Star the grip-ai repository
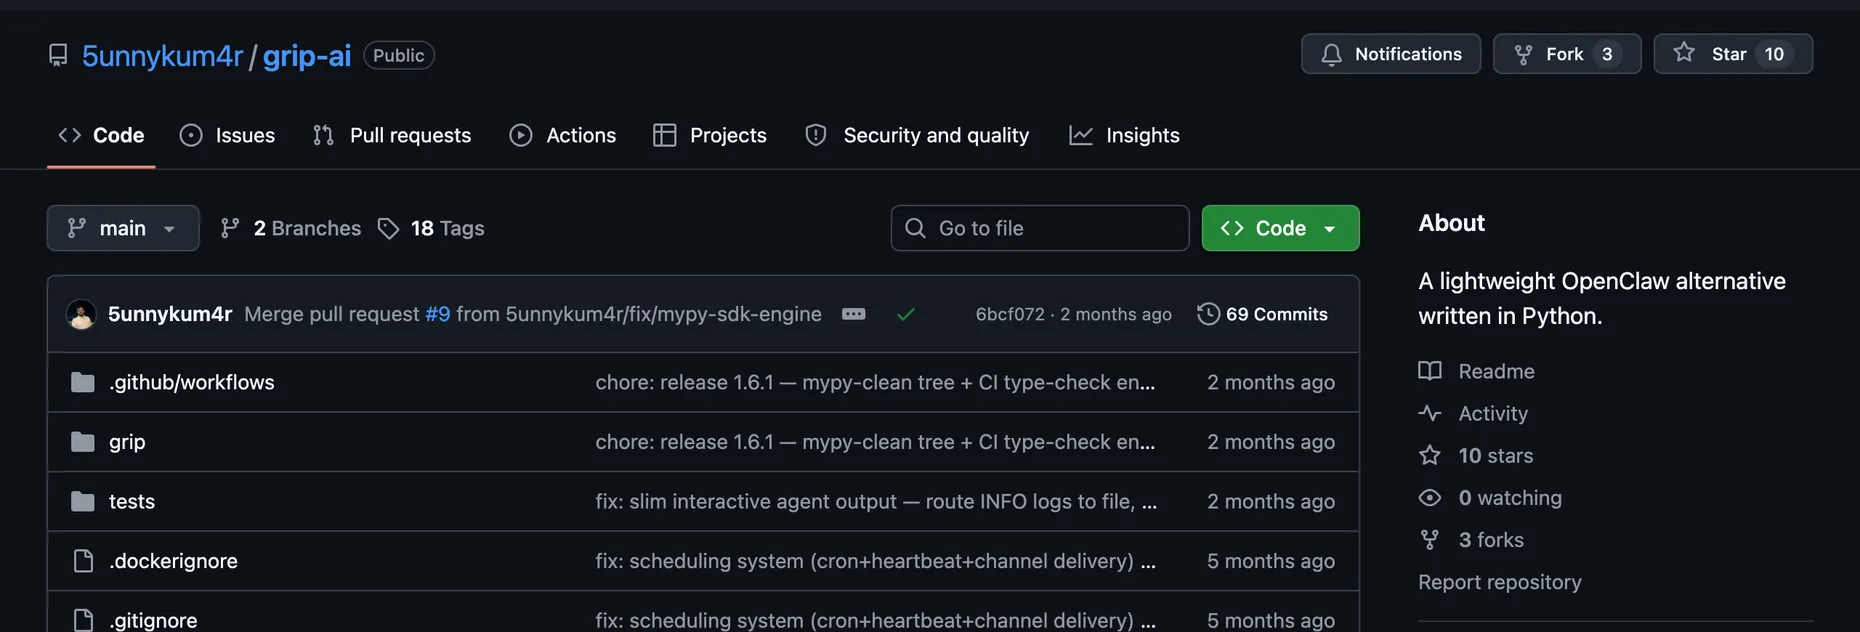 (1732, 54)
